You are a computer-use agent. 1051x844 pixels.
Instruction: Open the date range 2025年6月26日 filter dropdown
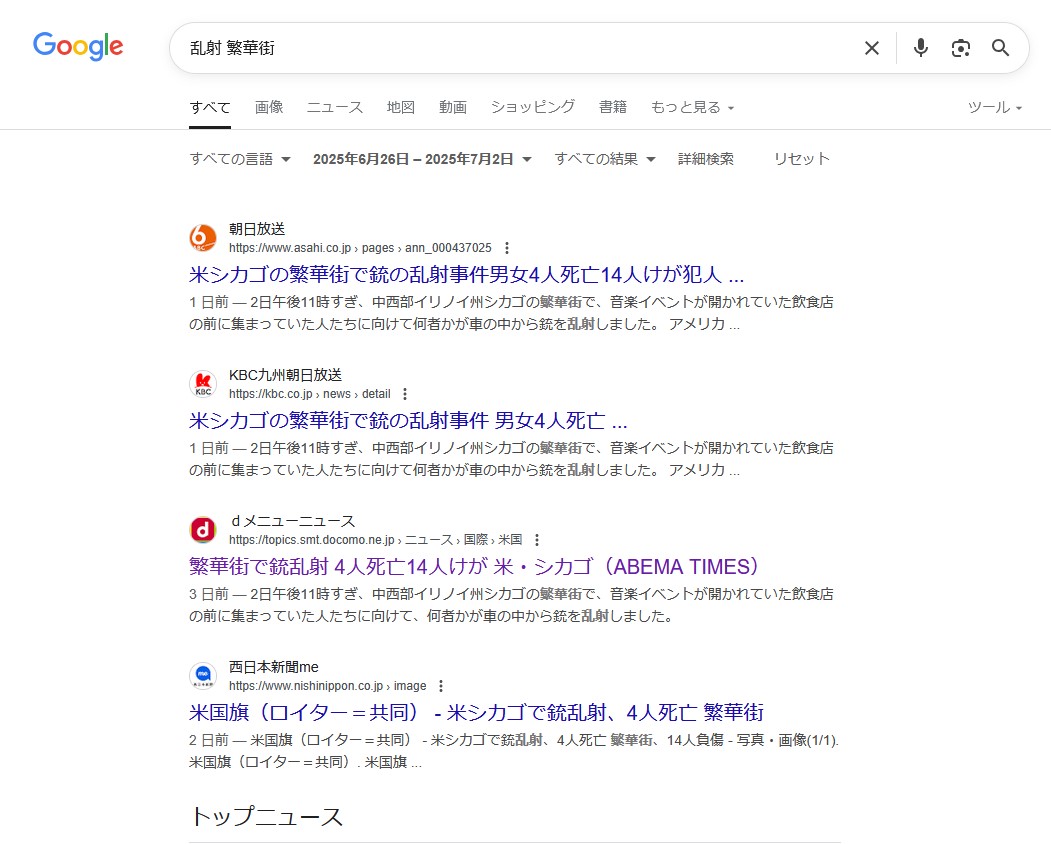point(422,159)
